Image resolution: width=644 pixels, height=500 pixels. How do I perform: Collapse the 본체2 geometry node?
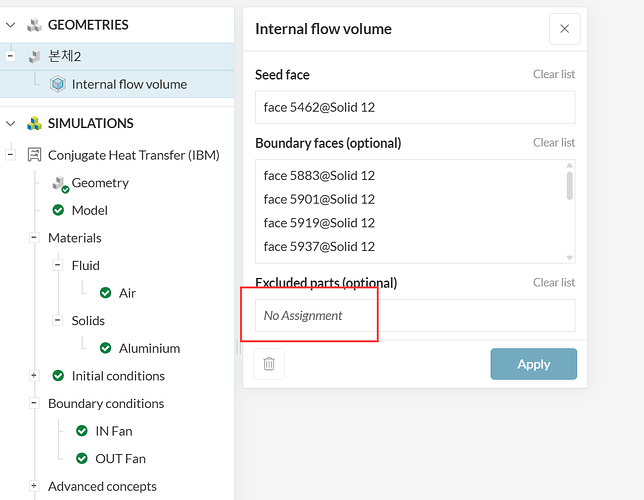11,56
